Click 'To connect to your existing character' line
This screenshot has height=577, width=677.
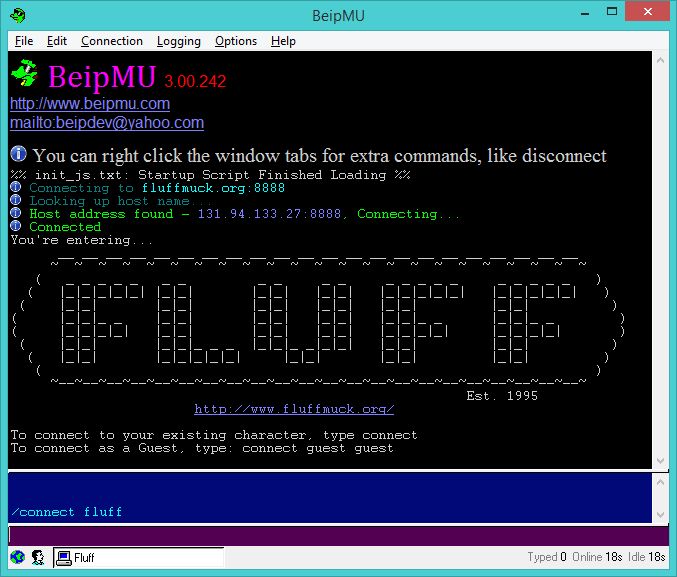tap(214, 435)
